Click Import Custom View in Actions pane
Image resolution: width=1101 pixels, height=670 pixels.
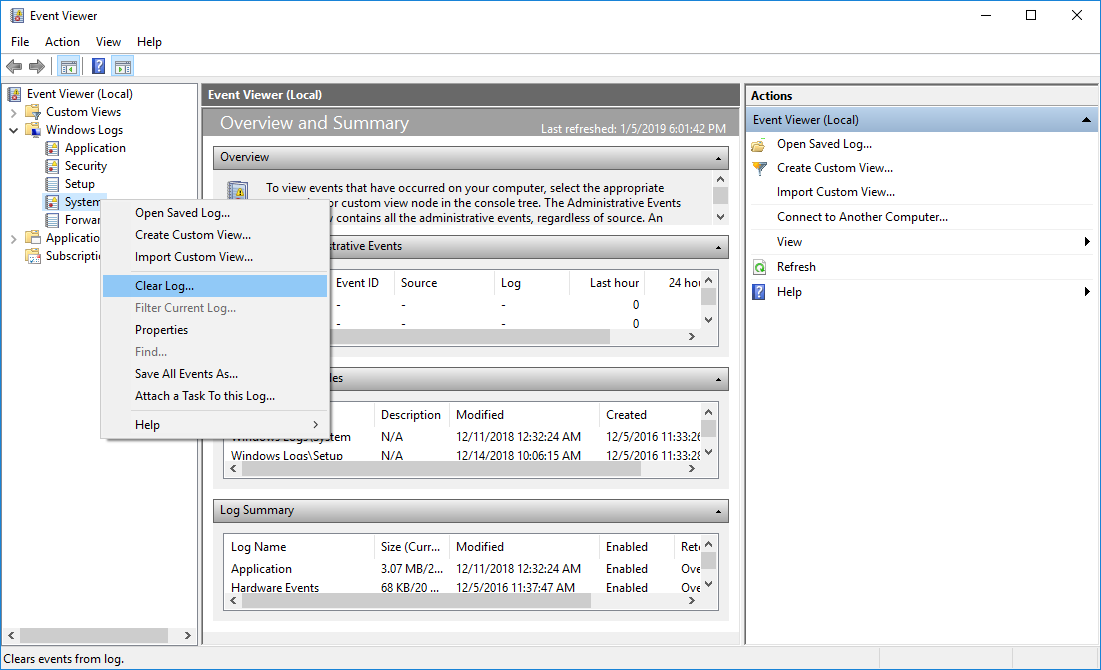pyautogui.click(x=836, y=191)
